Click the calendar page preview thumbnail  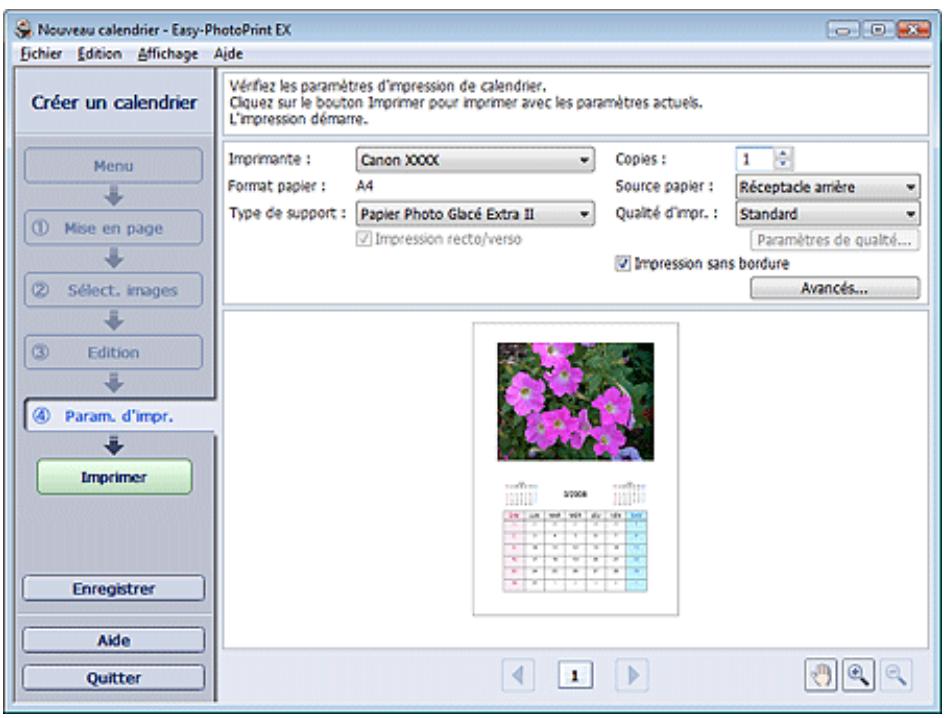[x=576, y=469]
